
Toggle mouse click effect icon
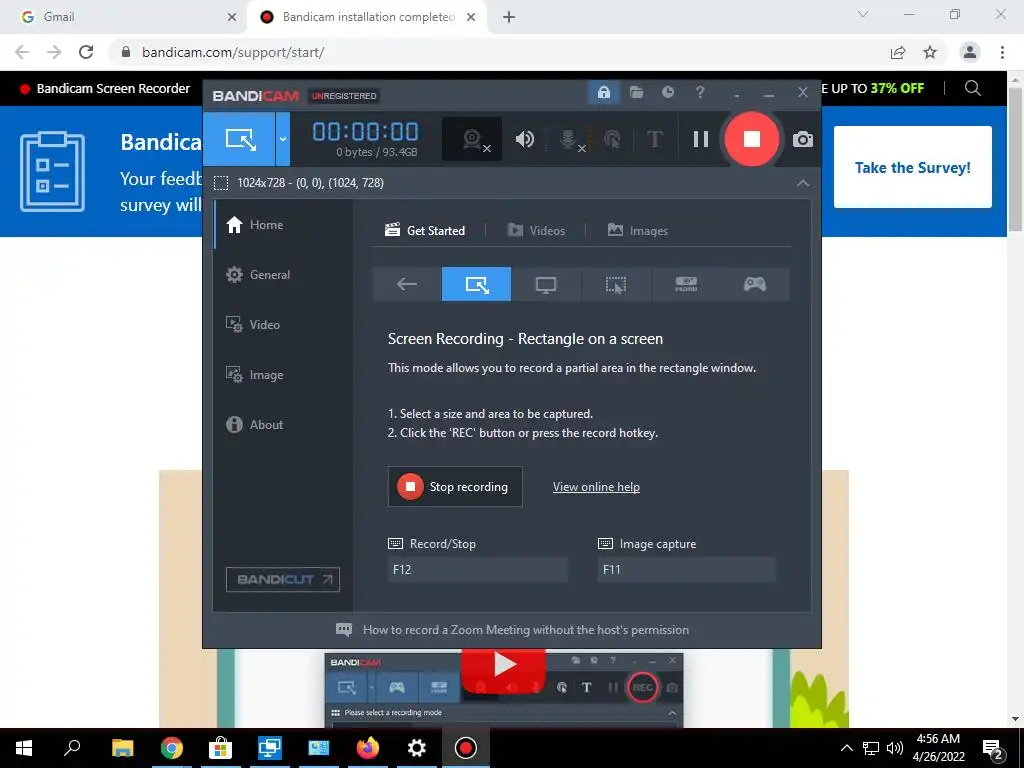tap(612, 139)
